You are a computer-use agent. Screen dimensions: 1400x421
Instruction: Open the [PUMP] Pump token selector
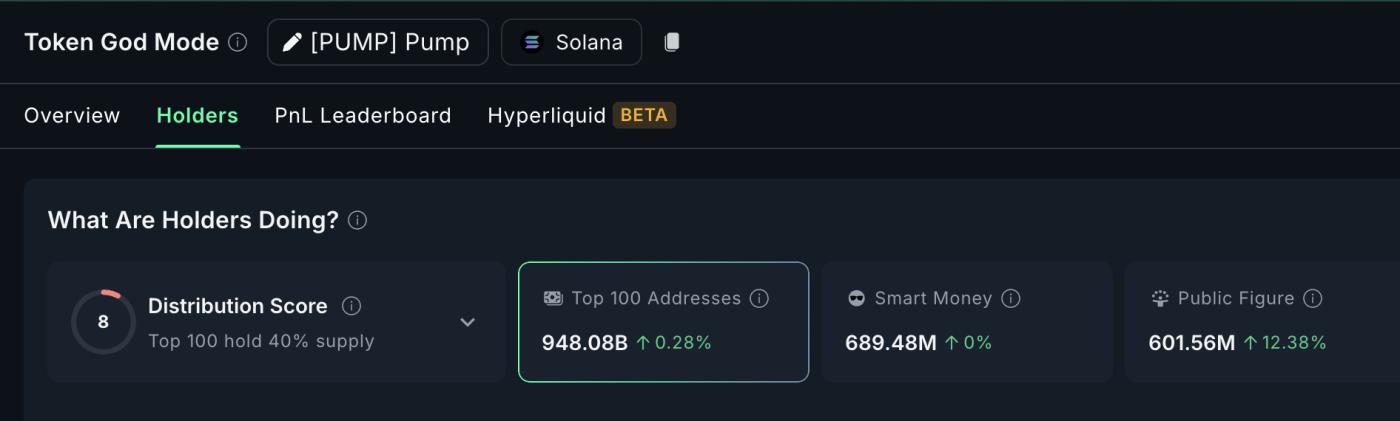point(378,42)
